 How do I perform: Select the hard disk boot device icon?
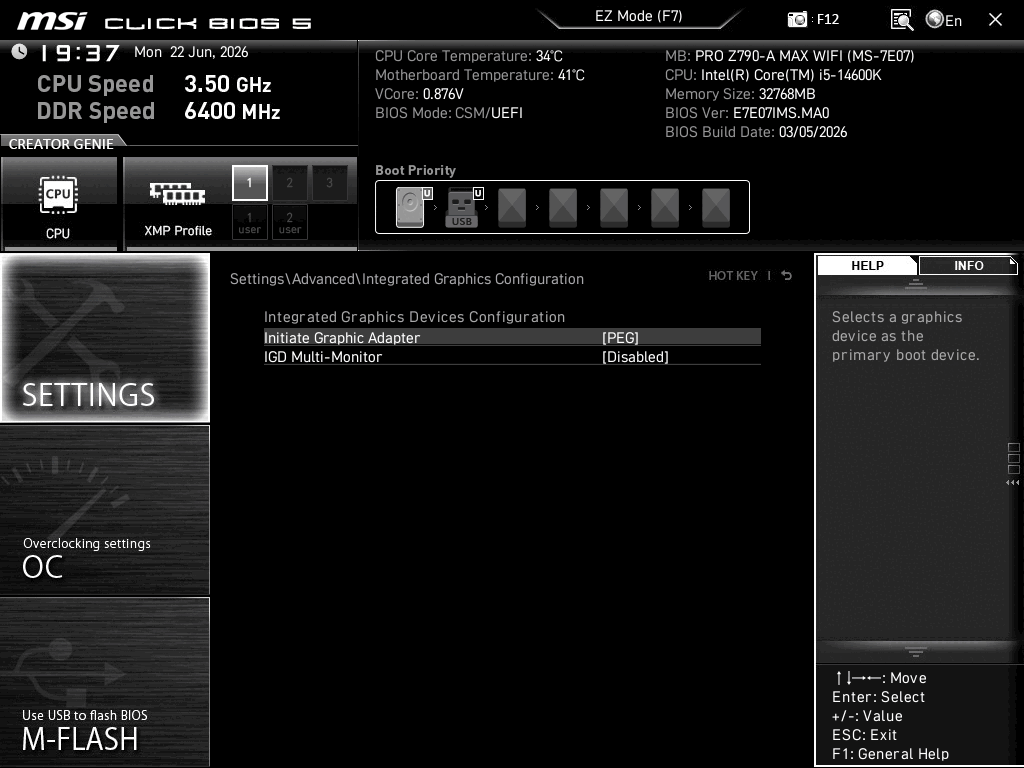pos(412,207)
